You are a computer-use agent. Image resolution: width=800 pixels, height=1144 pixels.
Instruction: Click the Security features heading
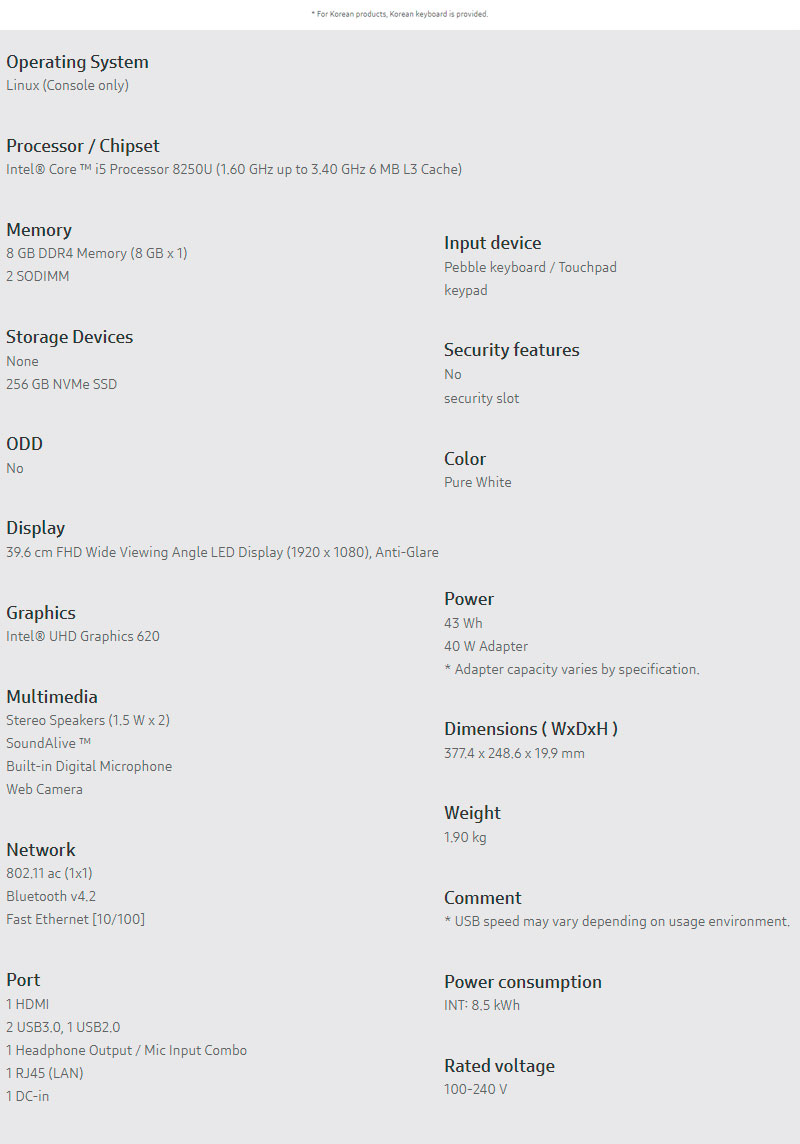(x=511, y=350)
